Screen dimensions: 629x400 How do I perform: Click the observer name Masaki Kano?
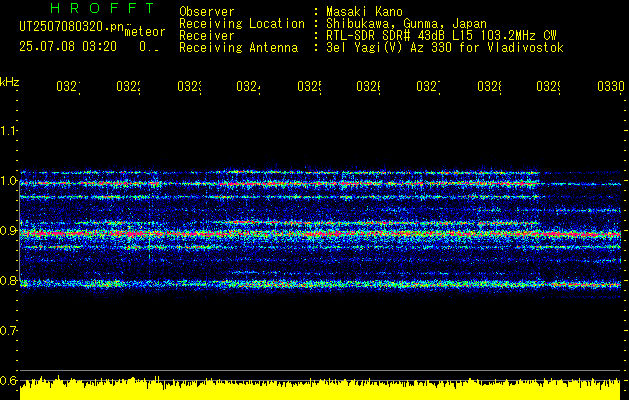pyautogui.click(x=364, y=12)
